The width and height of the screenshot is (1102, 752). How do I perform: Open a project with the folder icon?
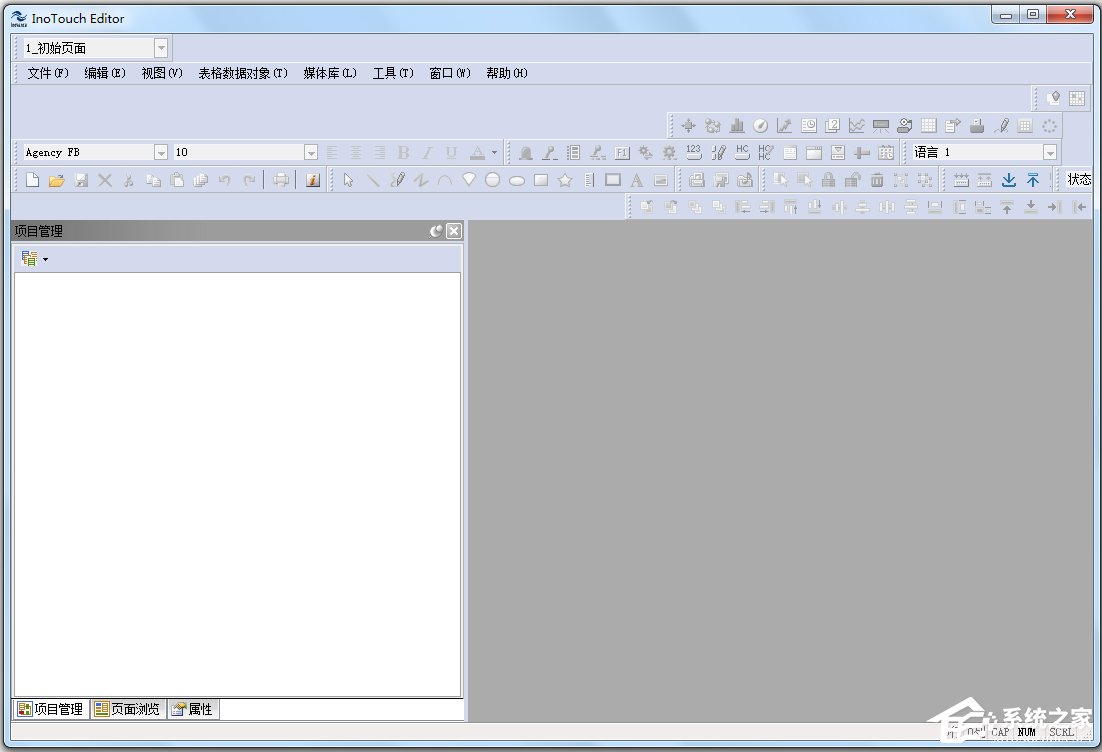tap(57, 180)
